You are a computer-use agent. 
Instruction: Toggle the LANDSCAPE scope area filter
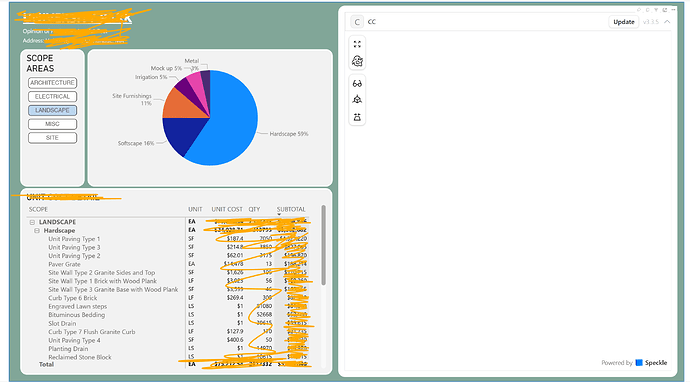[52, 110]
